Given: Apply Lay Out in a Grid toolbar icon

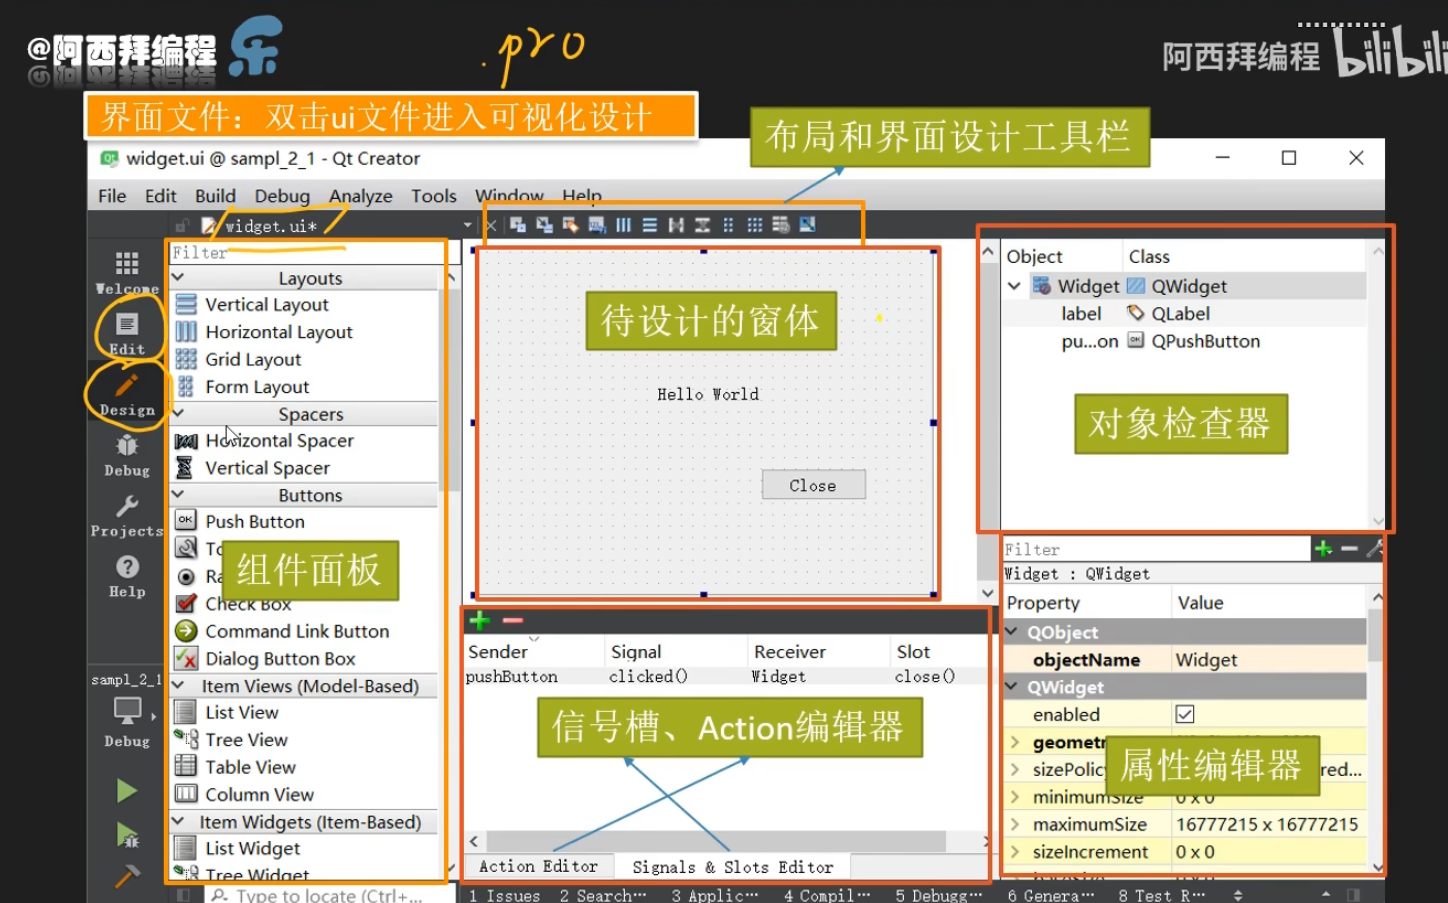Looking at the screenshot, I should [755, 225].
